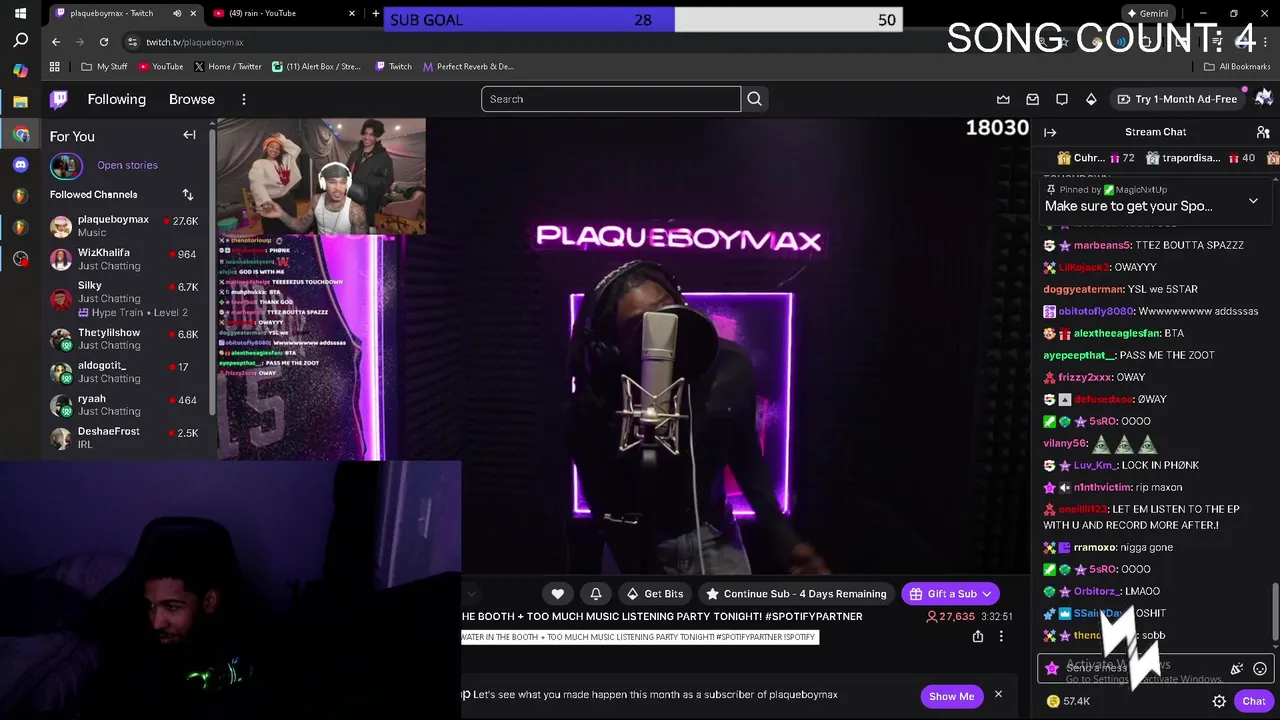Collapse the For You sidebar
Screen dimensions: 1280x720
pyautogui.click(x=189, y=135)
